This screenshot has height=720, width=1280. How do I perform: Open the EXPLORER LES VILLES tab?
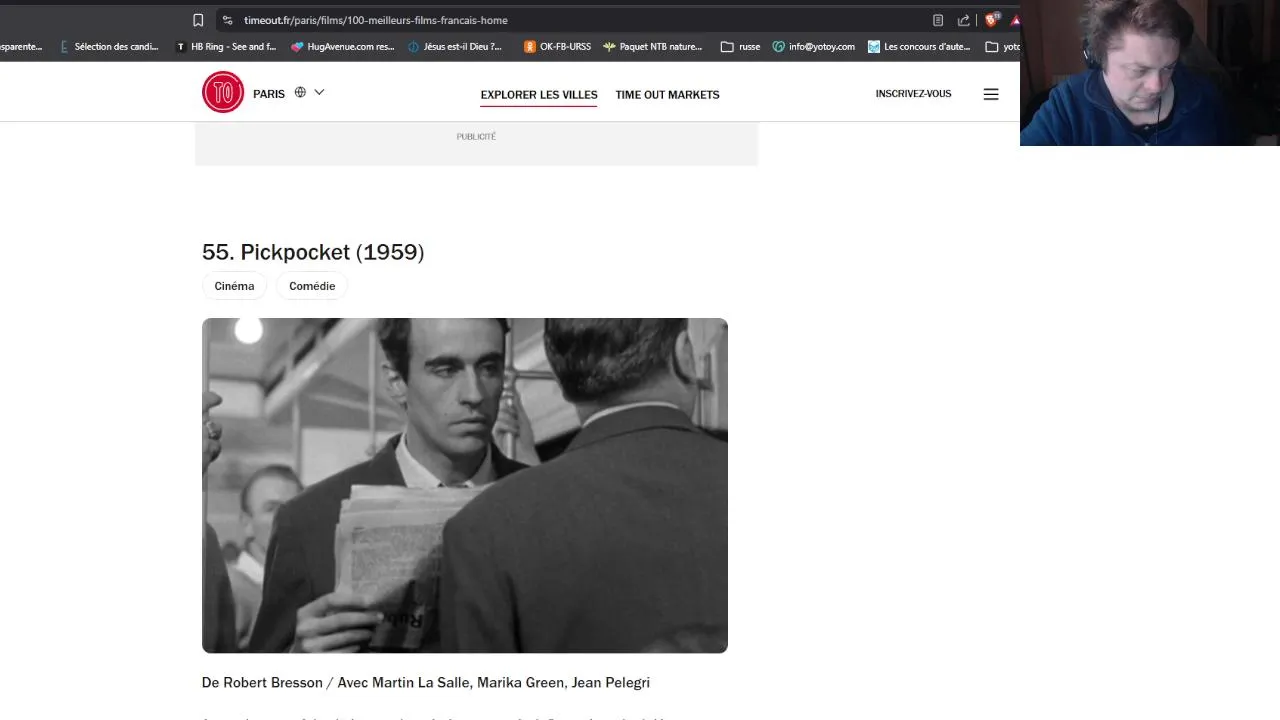(x=539, y=95)
